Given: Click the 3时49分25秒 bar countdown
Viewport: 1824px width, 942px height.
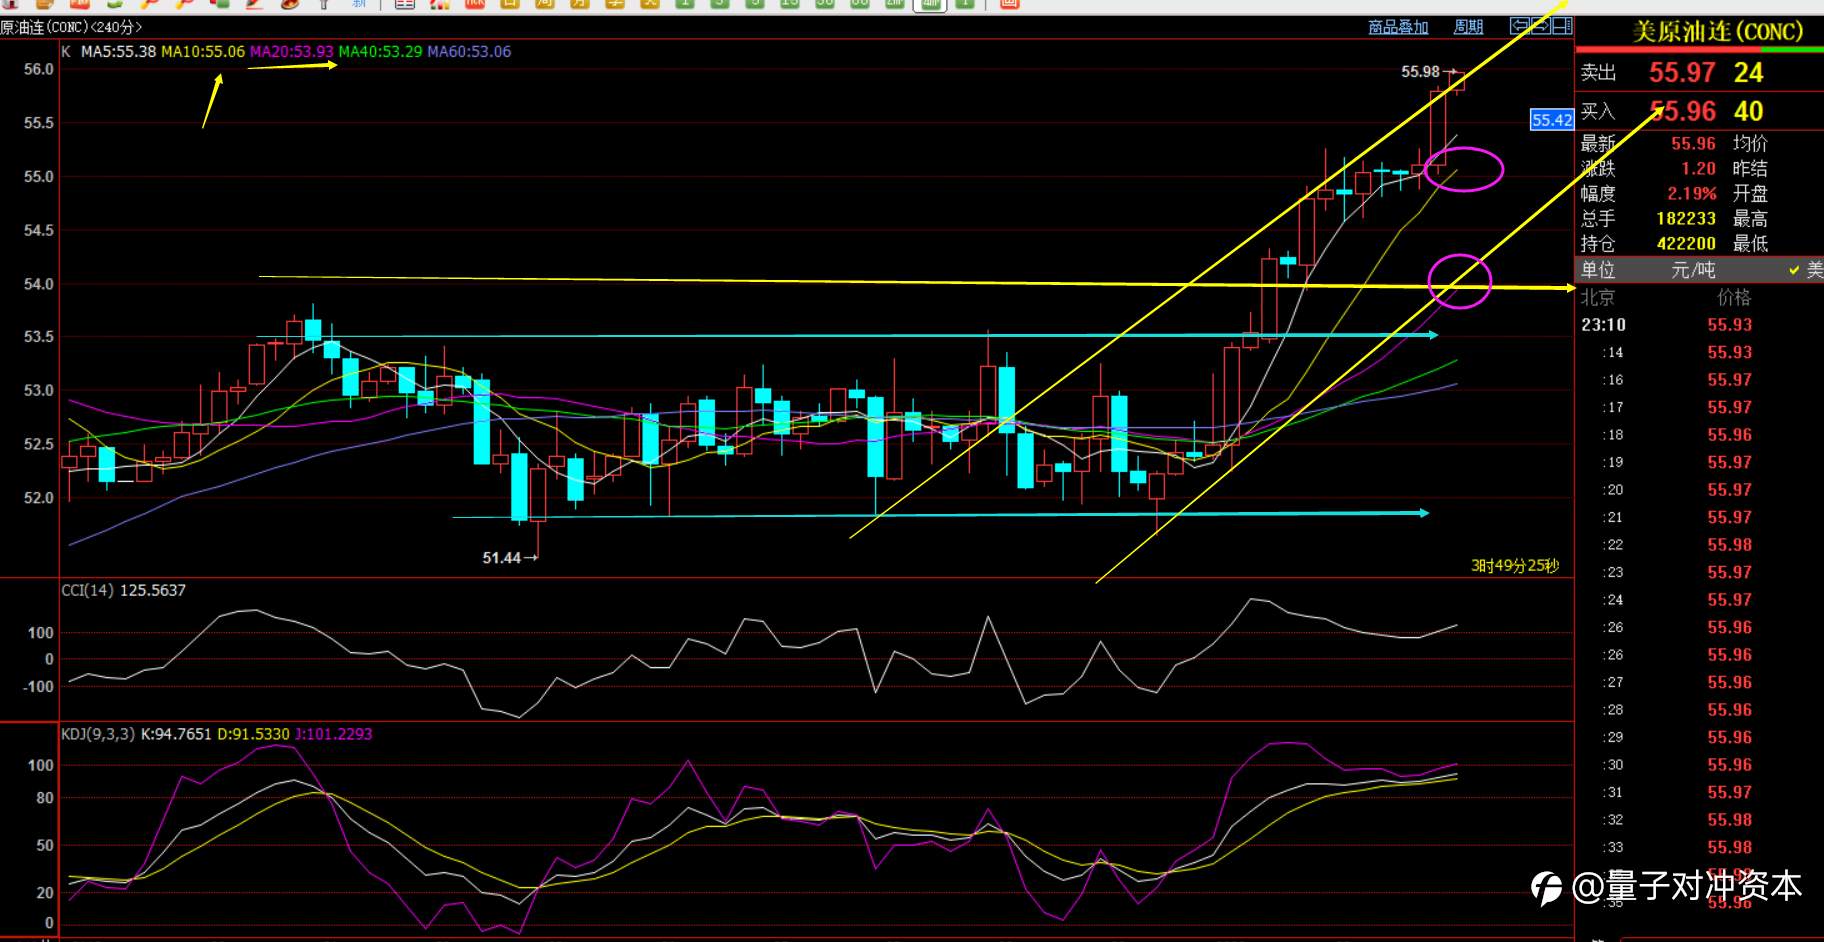Looking at the screenshot, I should [x=1515, y=566].
